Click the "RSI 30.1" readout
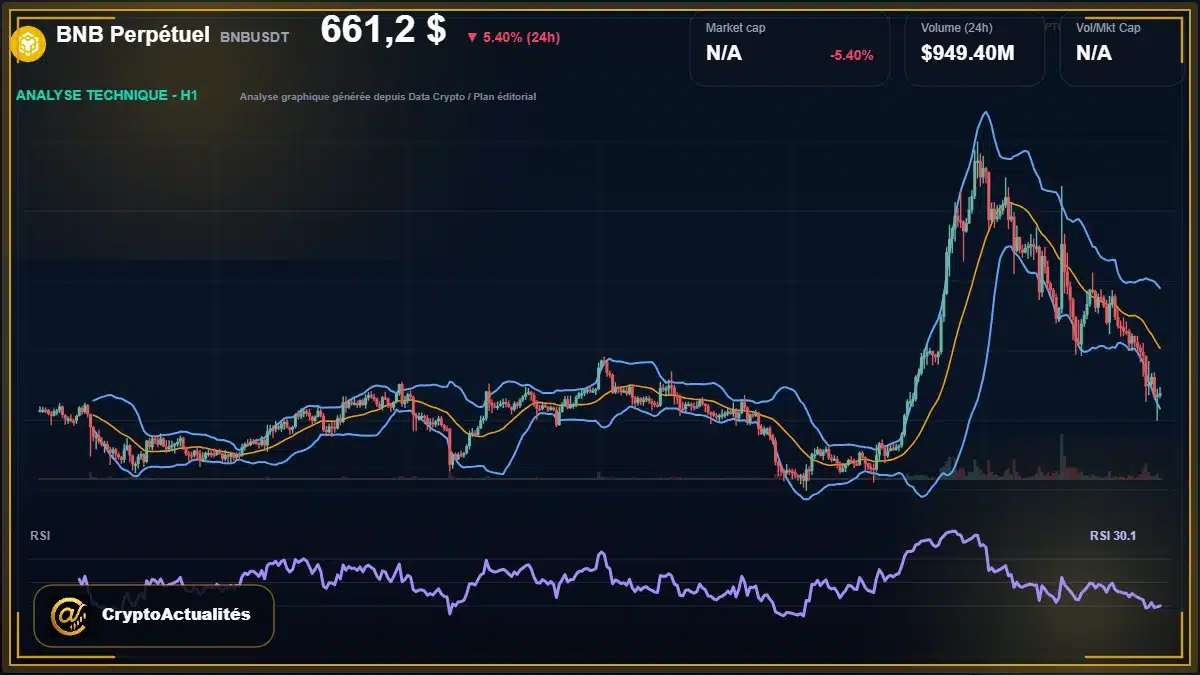1200x675 pixels. [1112, 536]
